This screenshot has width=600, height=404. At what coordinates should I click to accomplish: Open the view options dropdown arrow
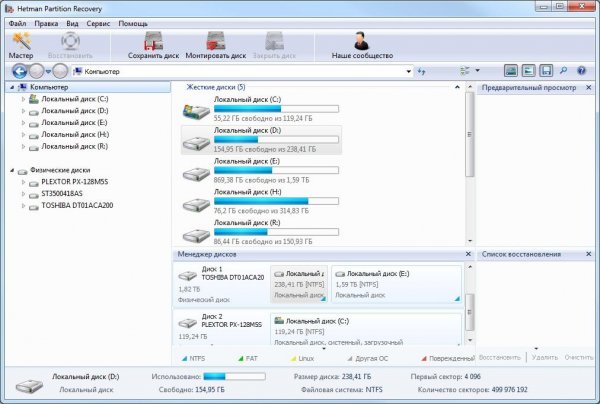click(x=478, y=70)
